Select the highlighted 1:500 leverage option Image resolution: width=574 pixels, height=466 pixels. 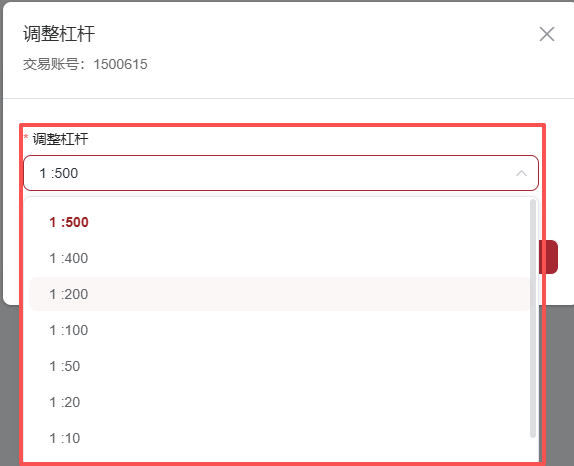(280, 222)
